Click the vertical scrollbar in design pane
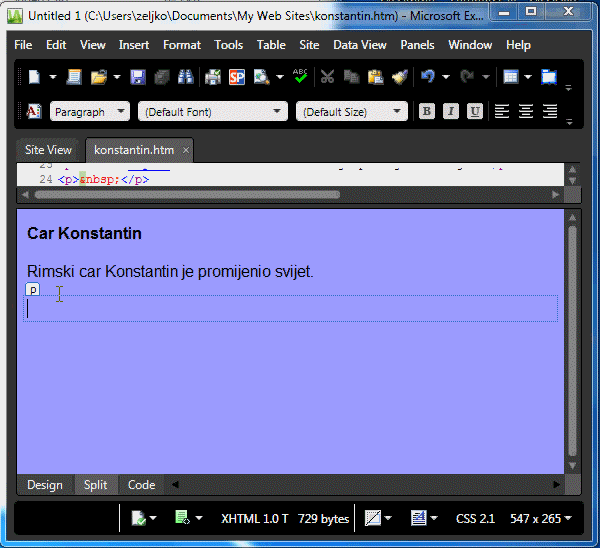The height and width of the screenshot is (548, 600). tap(572, 340)
